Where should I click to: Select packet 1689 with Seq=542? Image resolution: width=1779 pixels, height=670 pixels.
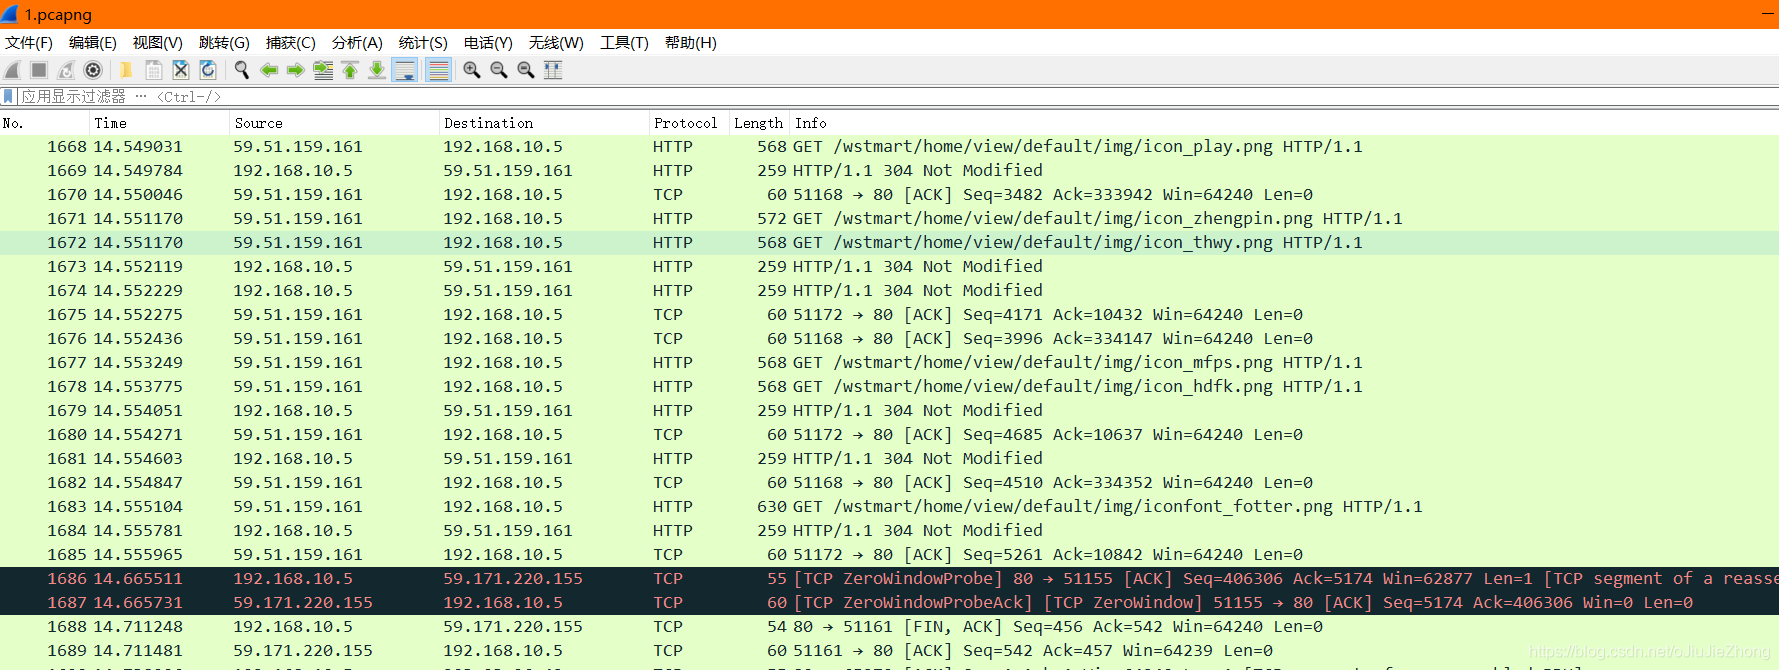click(x=889, y=651)
